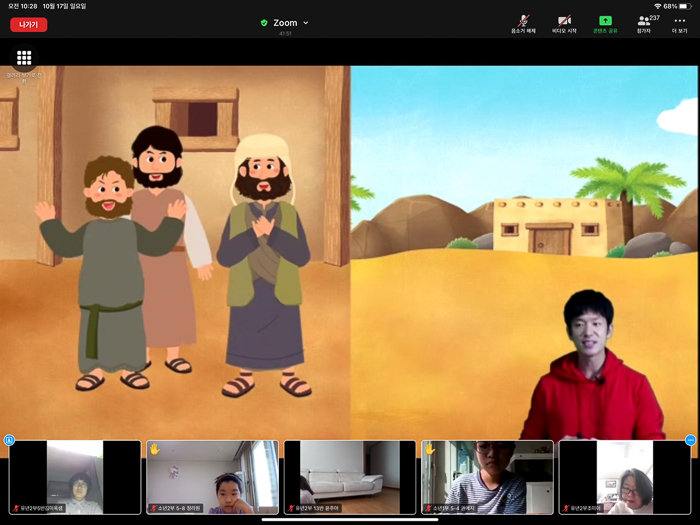Viewport: 700px width, 525px height.
Task: Tap the 오전 10:28 clock in status bar
Action: pyautogui.click(x=23, y=6)
